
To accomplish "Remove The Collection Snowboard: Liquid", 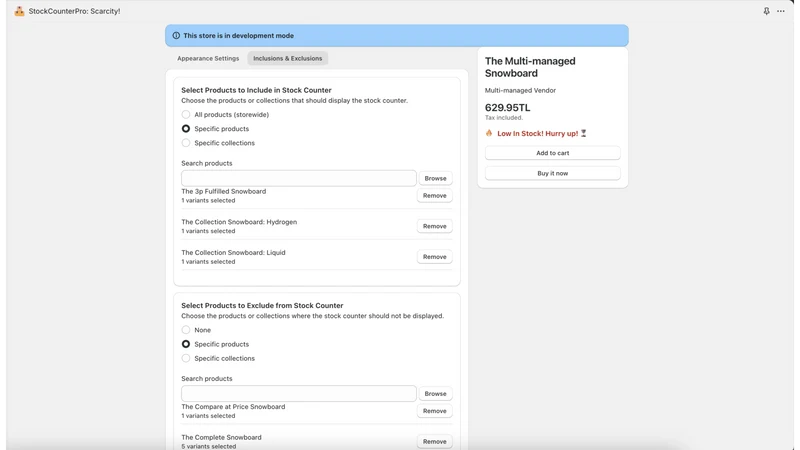I will pyautogui.click(x=435, y=257).
